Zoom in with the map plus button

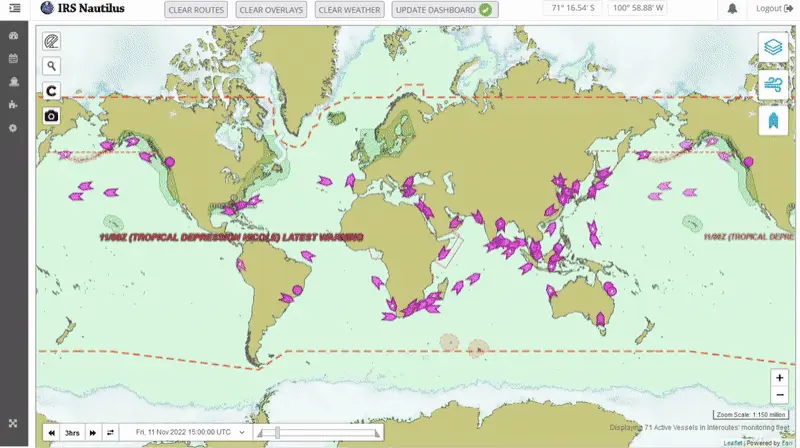point(779,378)
